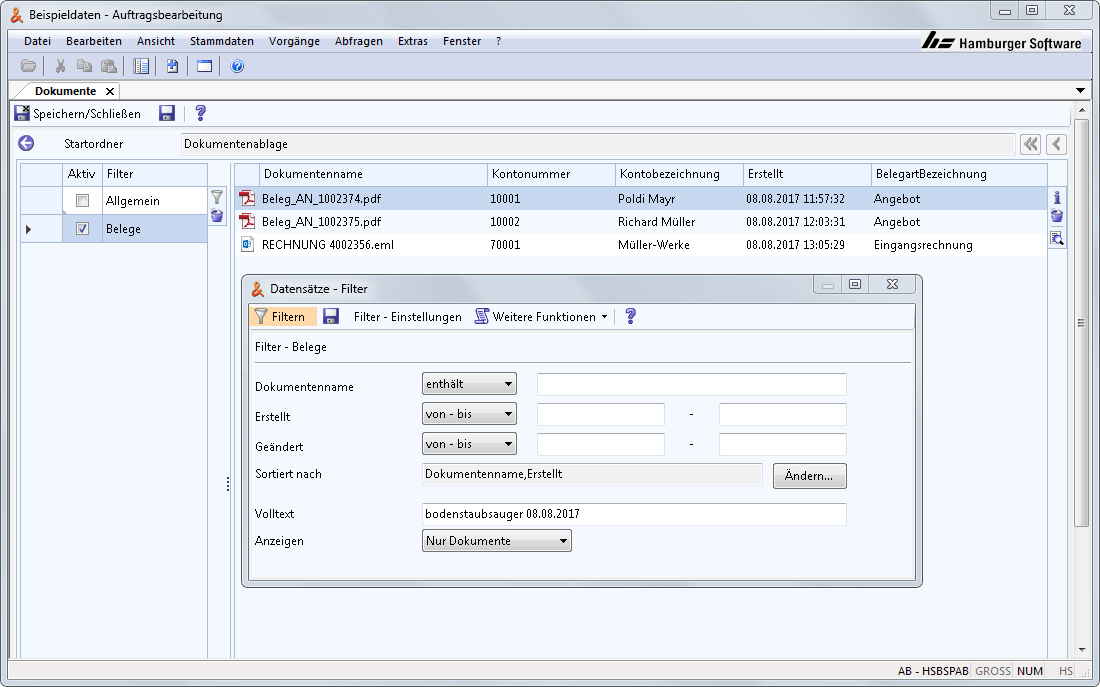Viewport: 1100px width, 687px height.
Task: Click the Ändern... button
Action: pos(810,476)
